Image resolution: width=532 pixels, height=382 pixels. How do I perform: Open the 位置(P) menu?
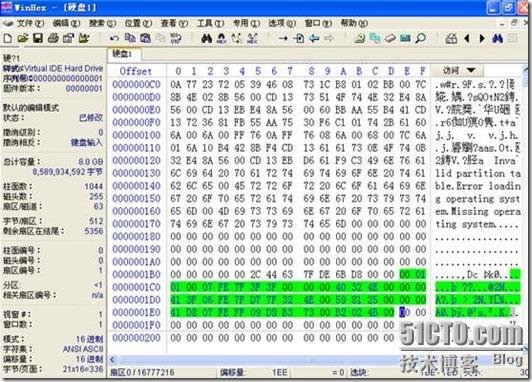(138, 23)
